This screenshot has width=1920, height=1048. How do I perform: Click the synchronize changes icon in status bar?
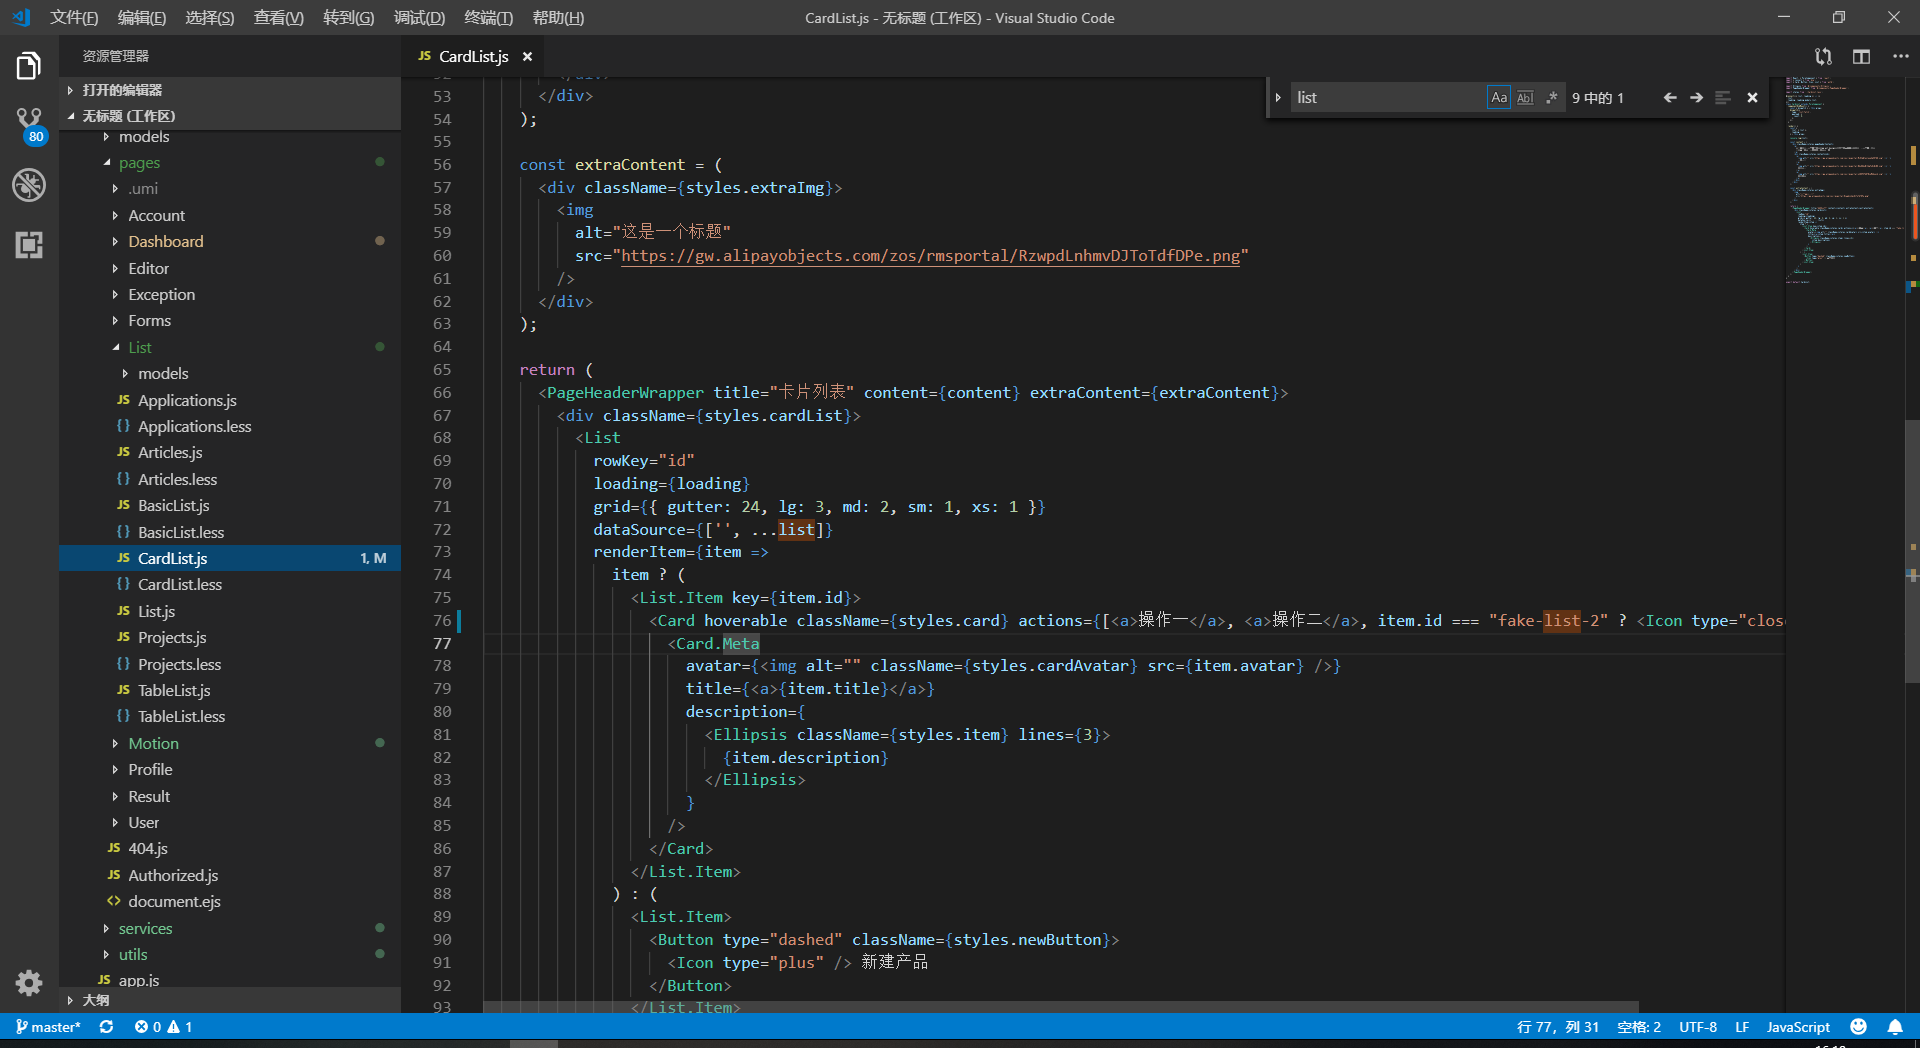point(106,1027)
